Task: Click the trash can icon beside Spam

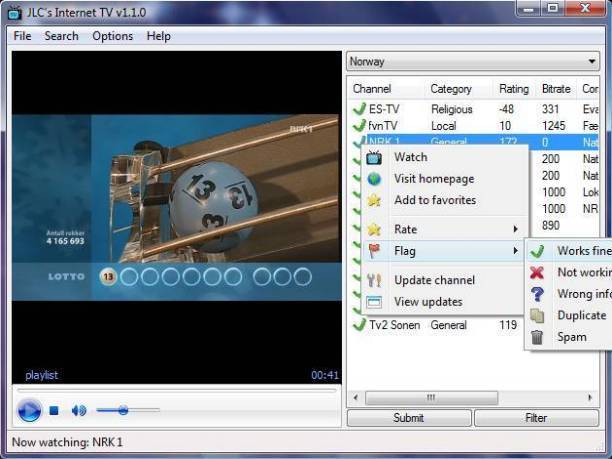Action: click(x=537, y=337)
